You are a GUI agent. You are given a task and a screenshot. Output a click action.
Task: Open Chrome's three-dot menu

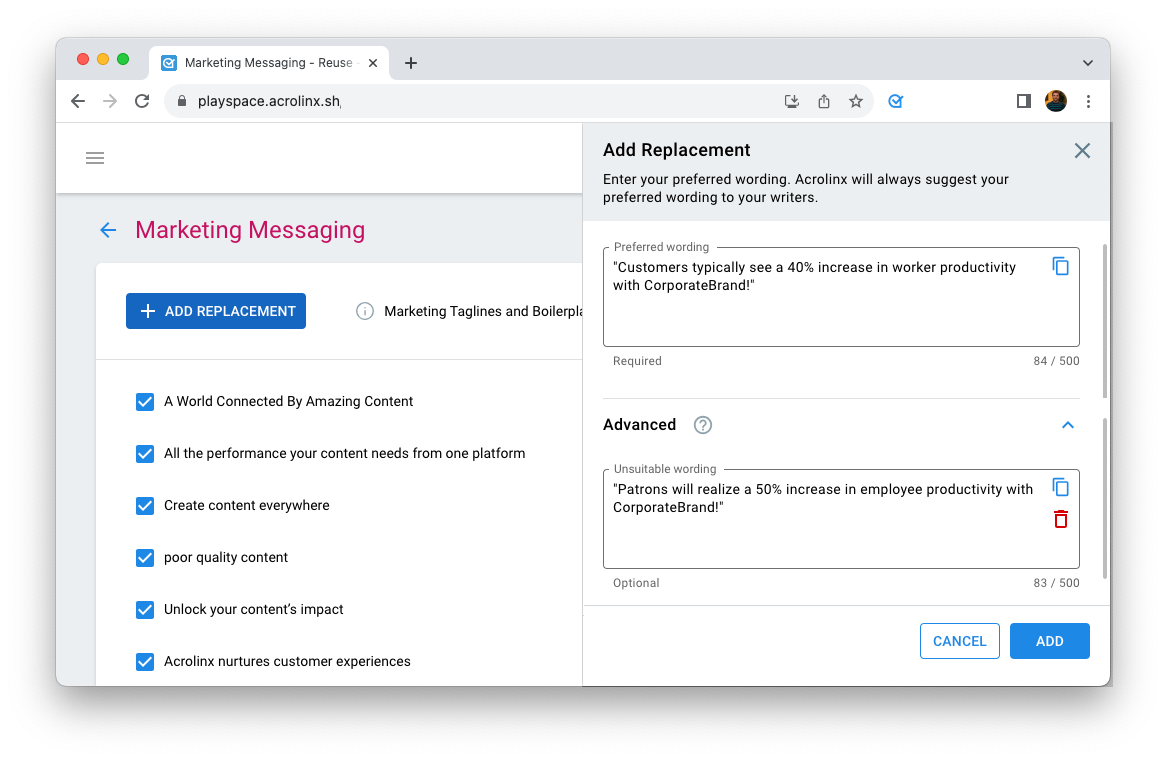pyautogui.click(x=1088, y=101)
